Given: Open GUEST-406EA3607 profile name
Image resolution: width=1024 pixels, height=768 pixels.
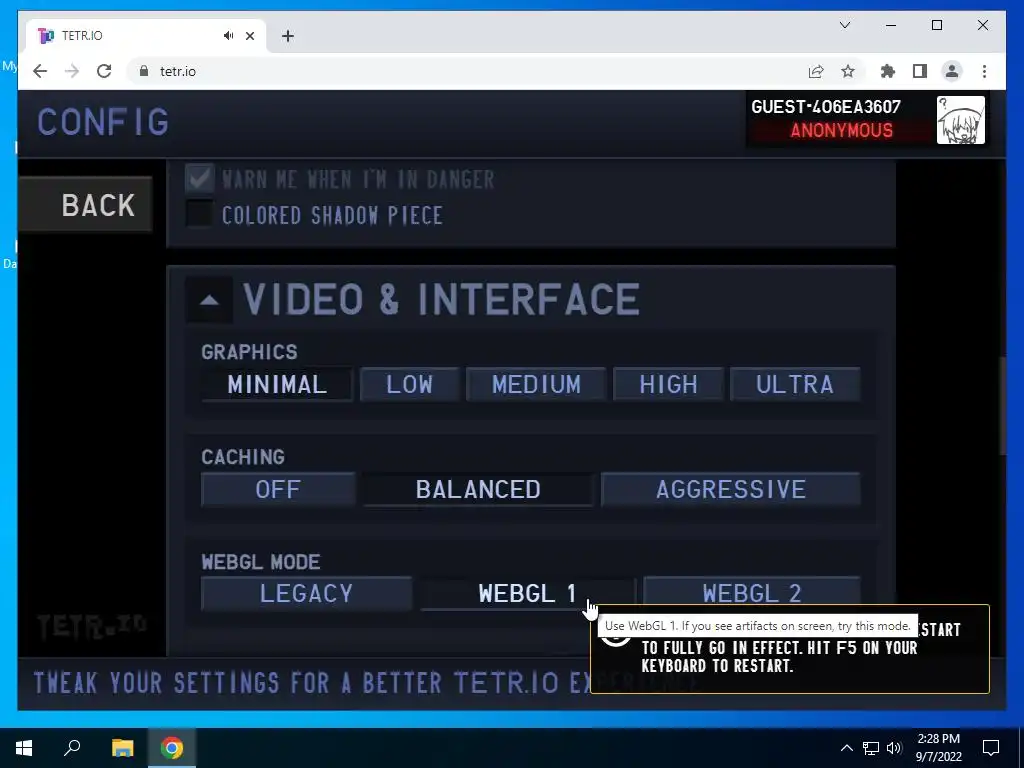Looking at the screenshot, I should pyautogui.click(x=826, y=107).
